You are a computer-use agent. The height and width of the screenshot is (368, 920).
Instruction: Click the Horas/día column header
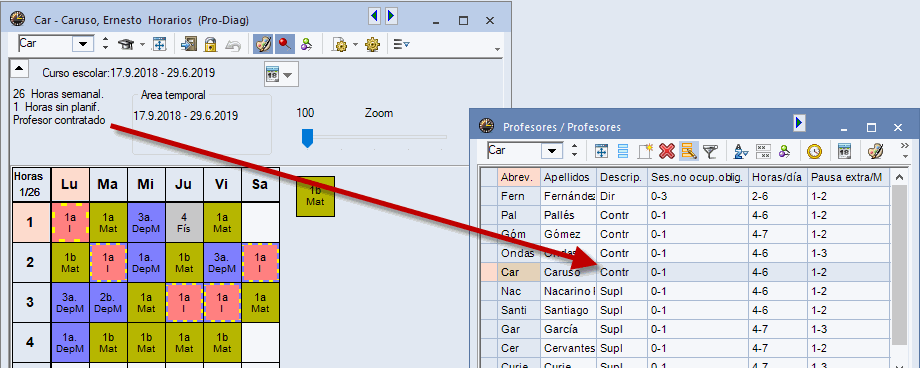coord(776,177)
